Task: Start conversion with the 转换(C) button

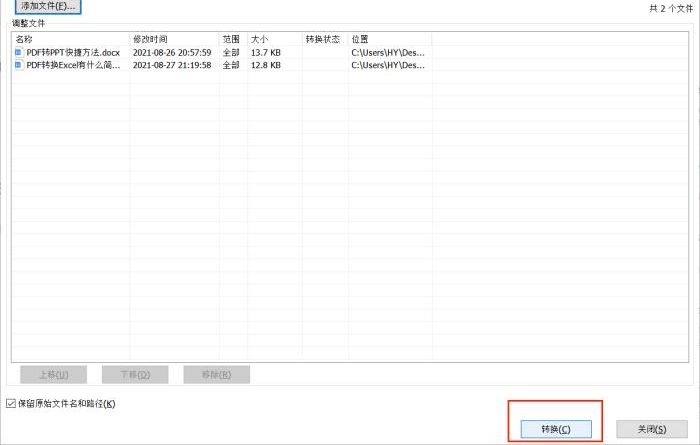Action: pos(556,429)
